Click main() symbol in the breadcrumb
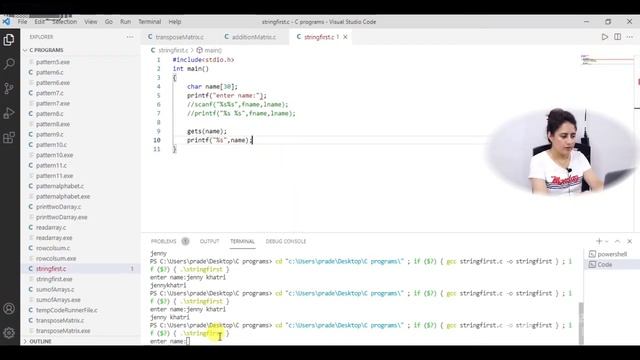 click(x=212, y=50)
